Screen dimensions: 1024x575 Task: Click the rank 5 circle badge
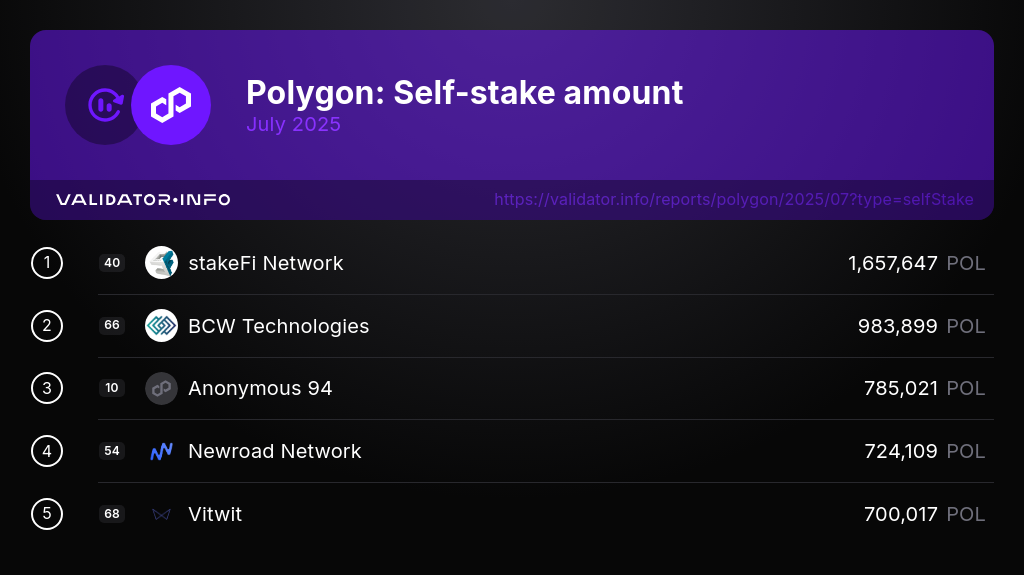coord(47,514)
